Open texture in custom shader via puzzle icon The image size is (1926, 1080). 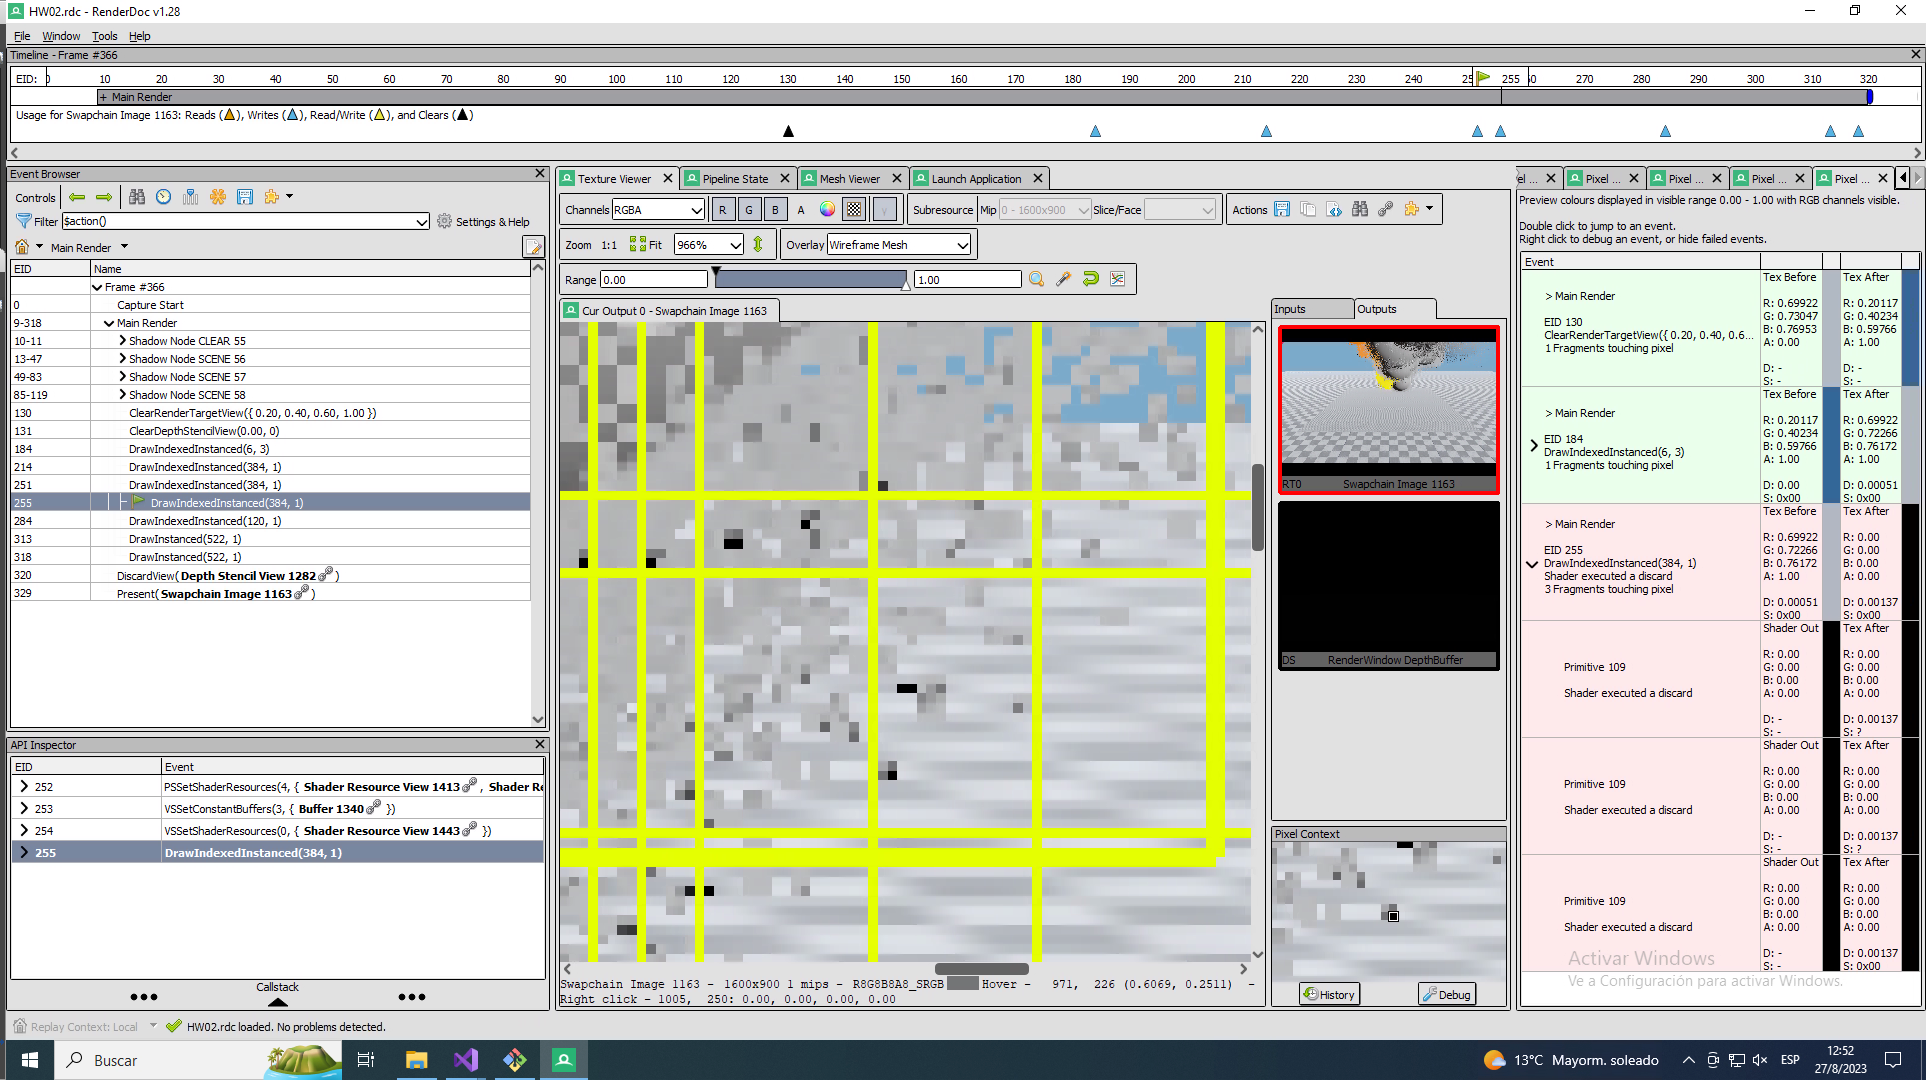tap(1410, 209)
